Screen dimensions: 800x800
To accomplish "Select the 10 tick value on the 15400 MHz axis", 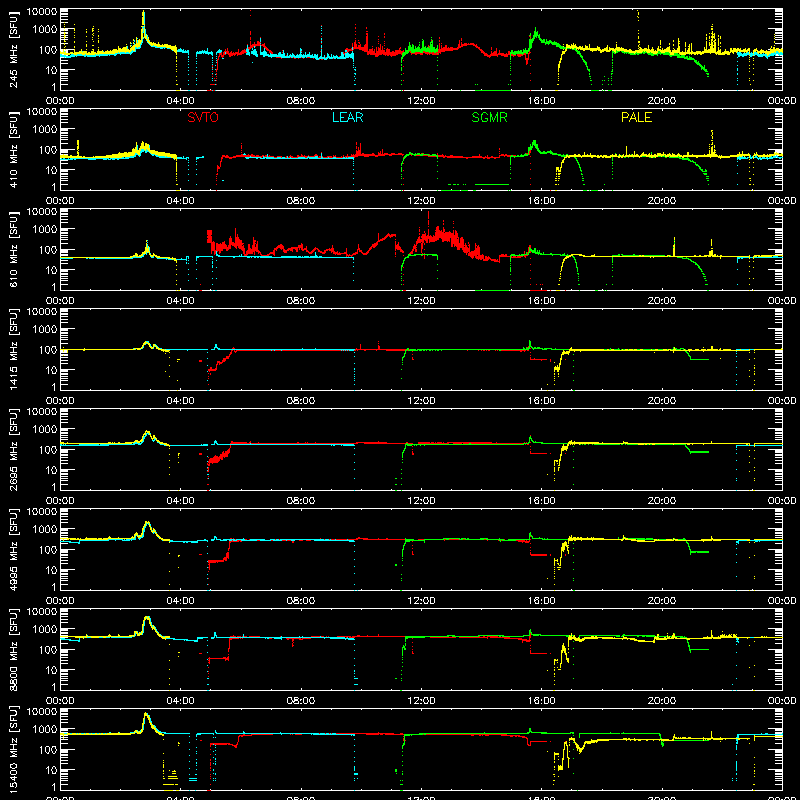I will coord(51,770).
